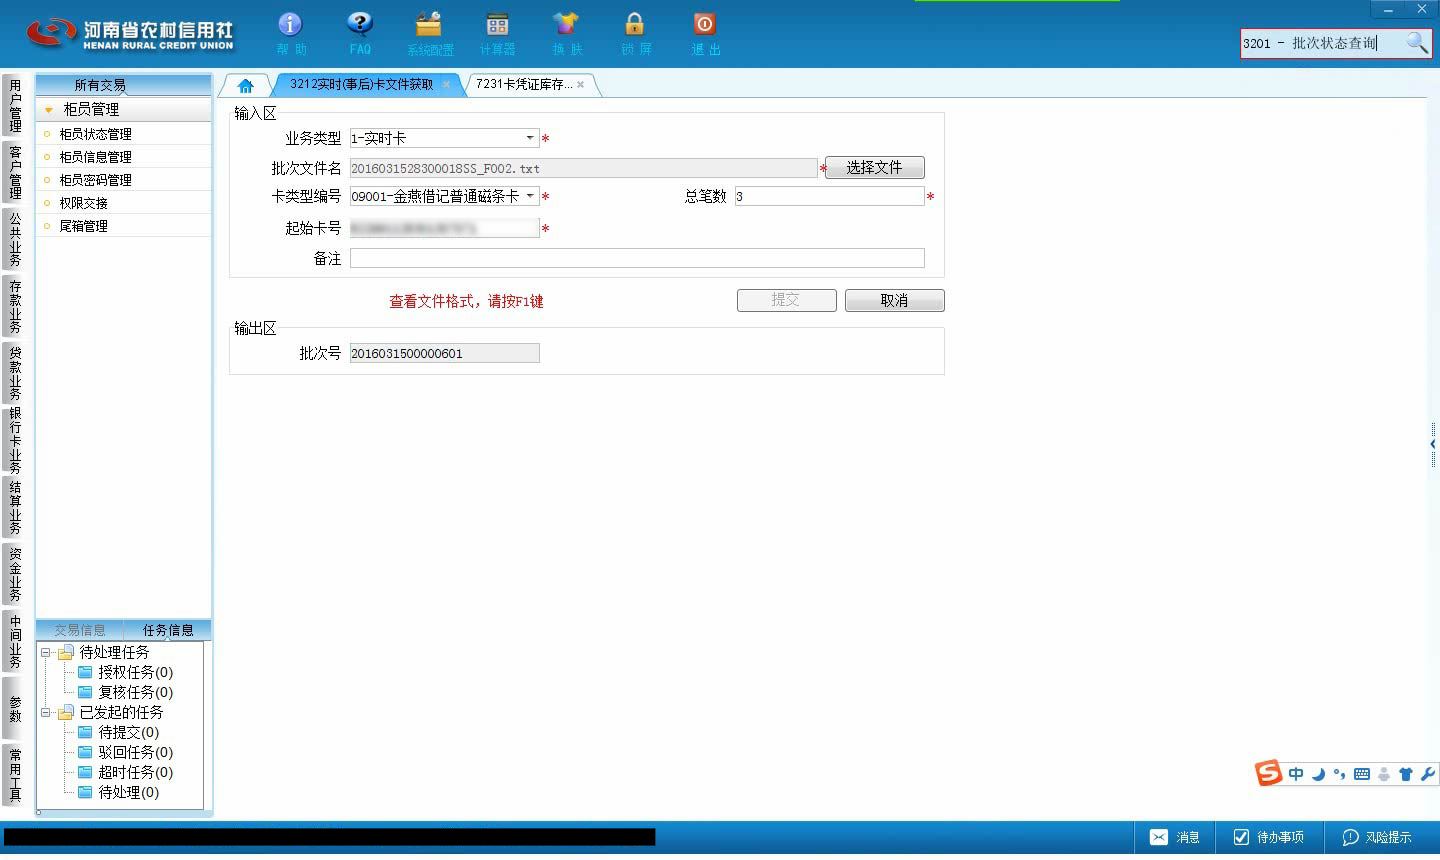Open the 客户管理 side tab
1440x860 pixels.
point(15,172)
